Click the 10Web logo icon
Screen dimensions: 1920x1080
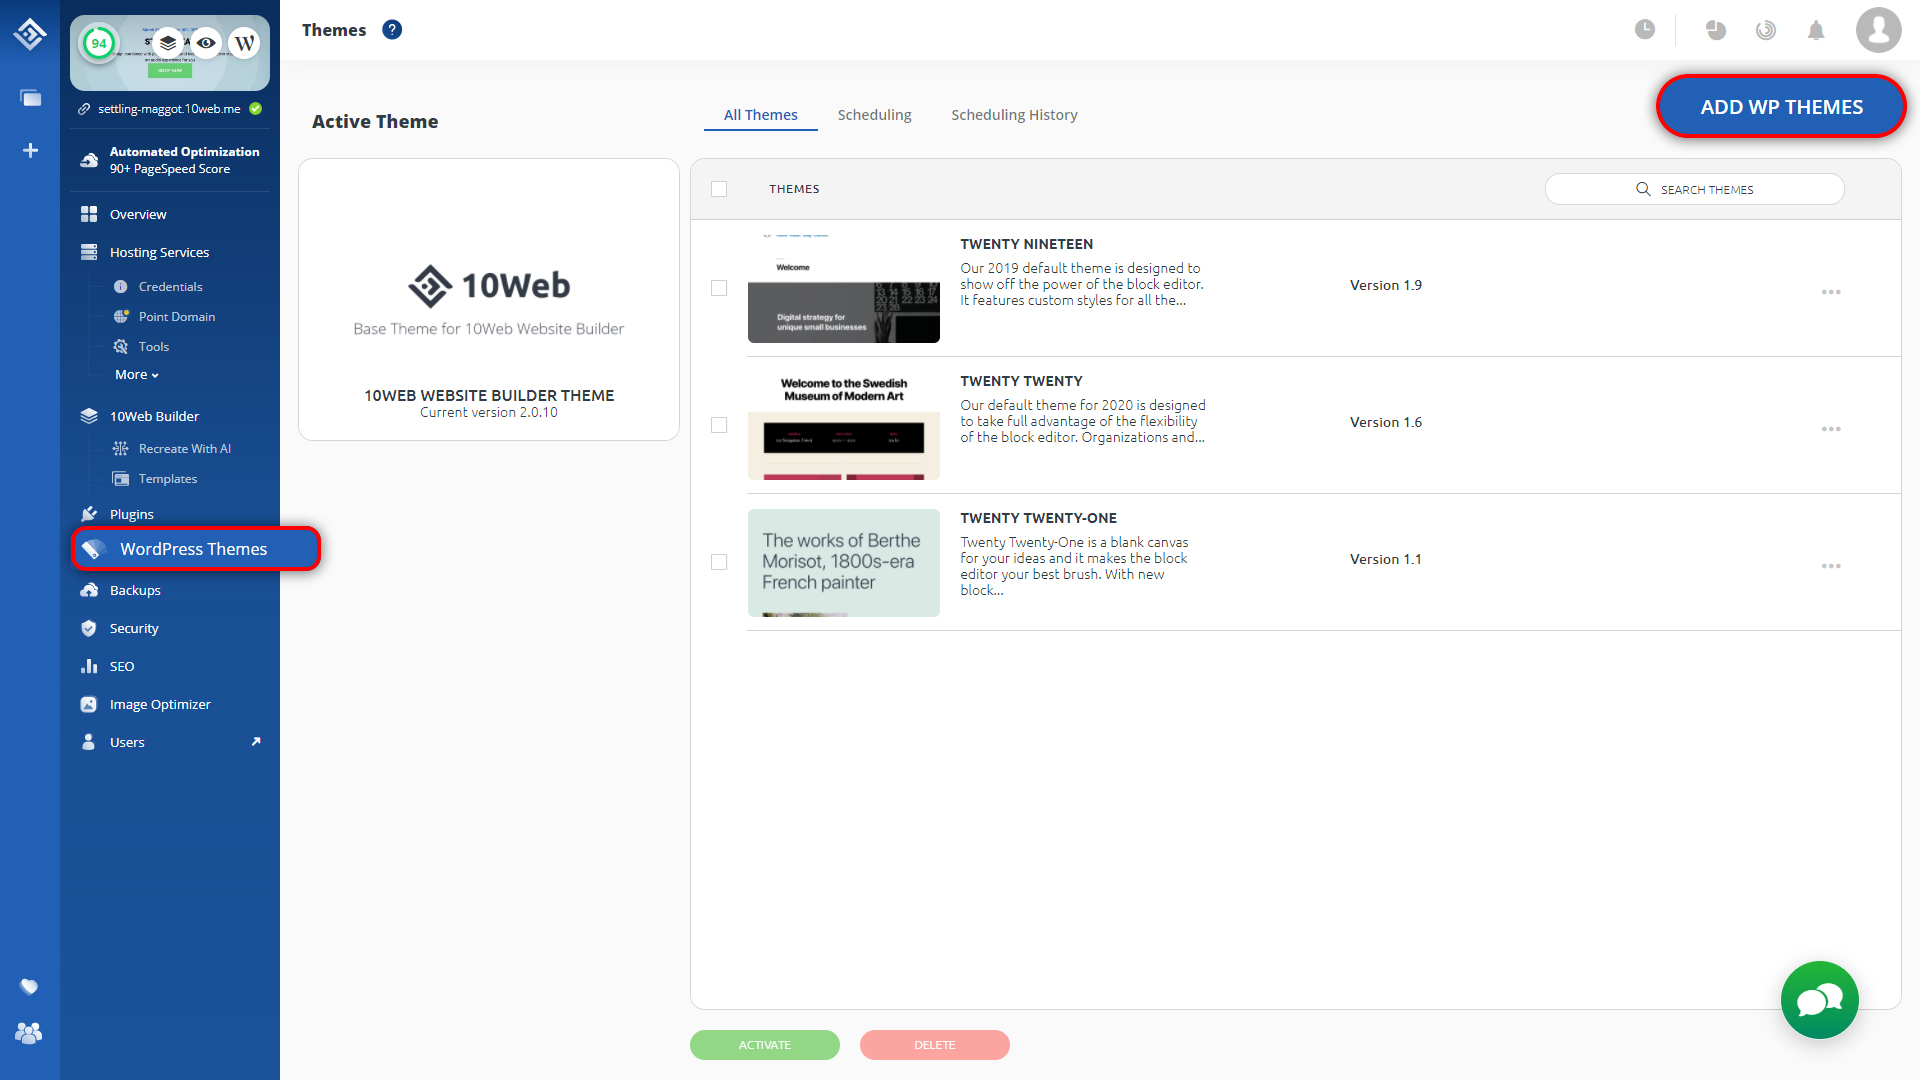click(x=30, y=34)
